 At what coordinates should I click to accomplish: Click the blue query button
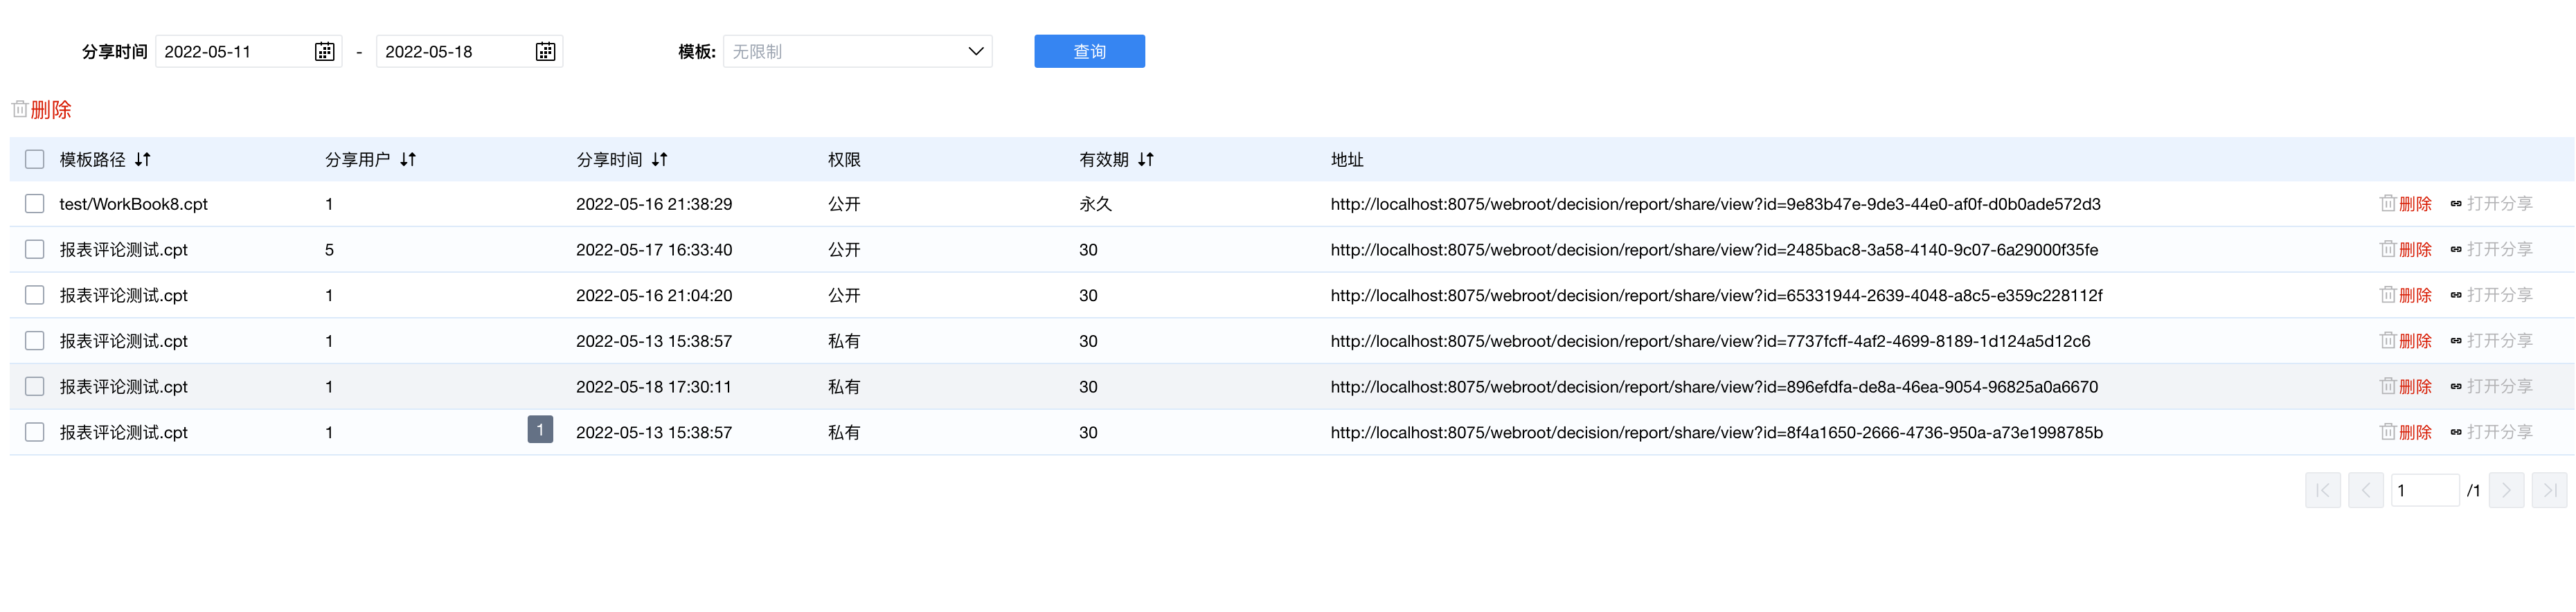[x=1089, y=52]
